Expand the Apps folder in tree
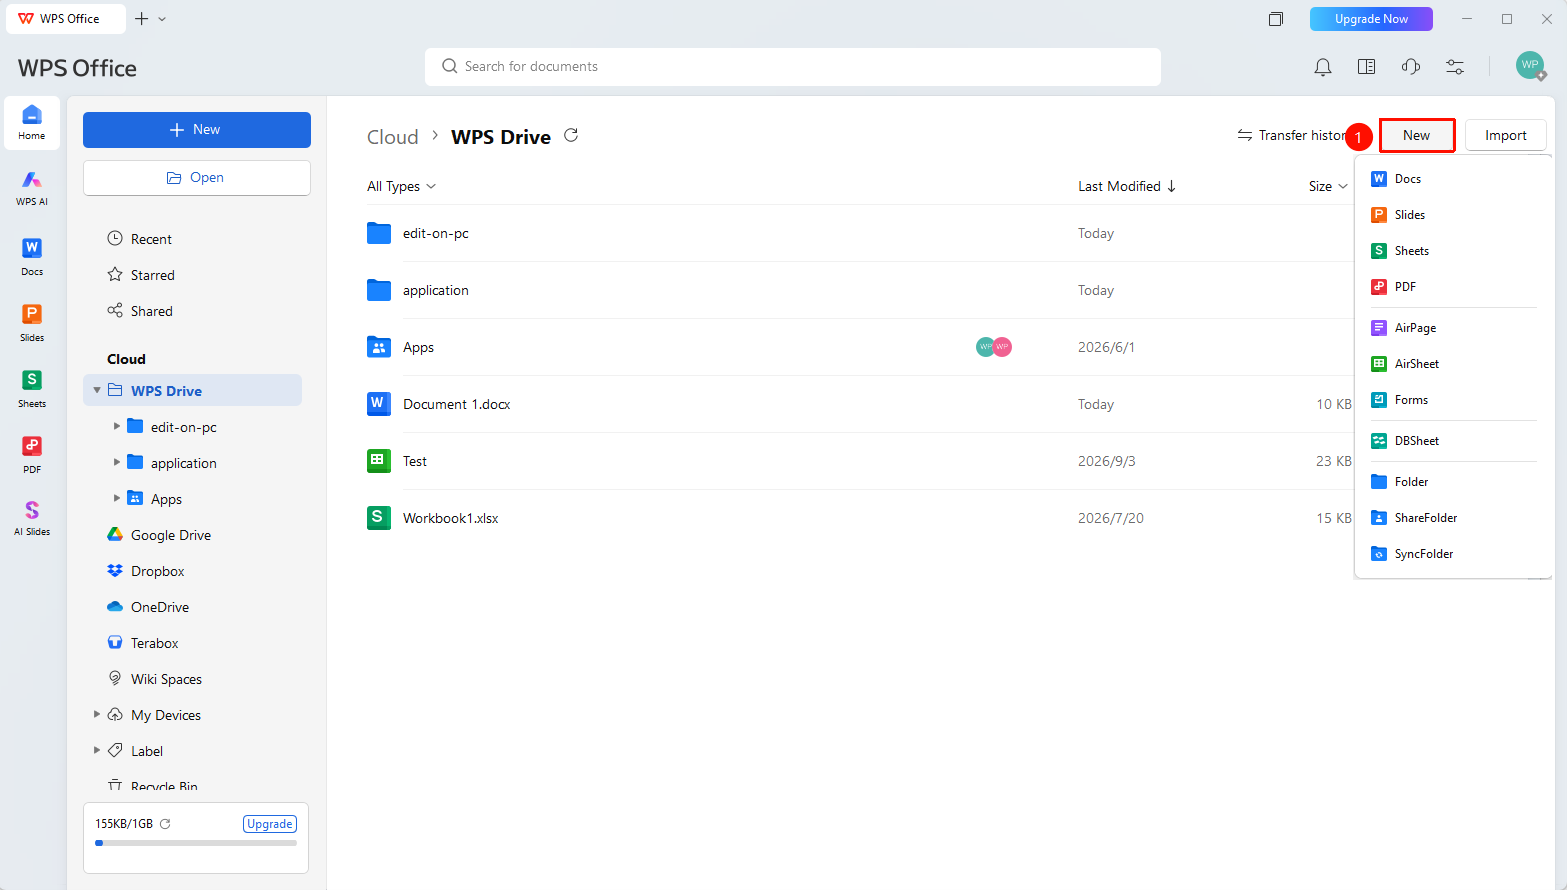This screenshot has width=1567, height=890. 117,498
